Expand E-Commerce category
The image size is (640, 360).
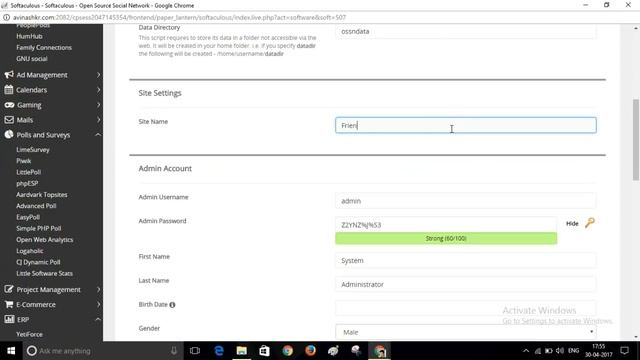(98, 304)
